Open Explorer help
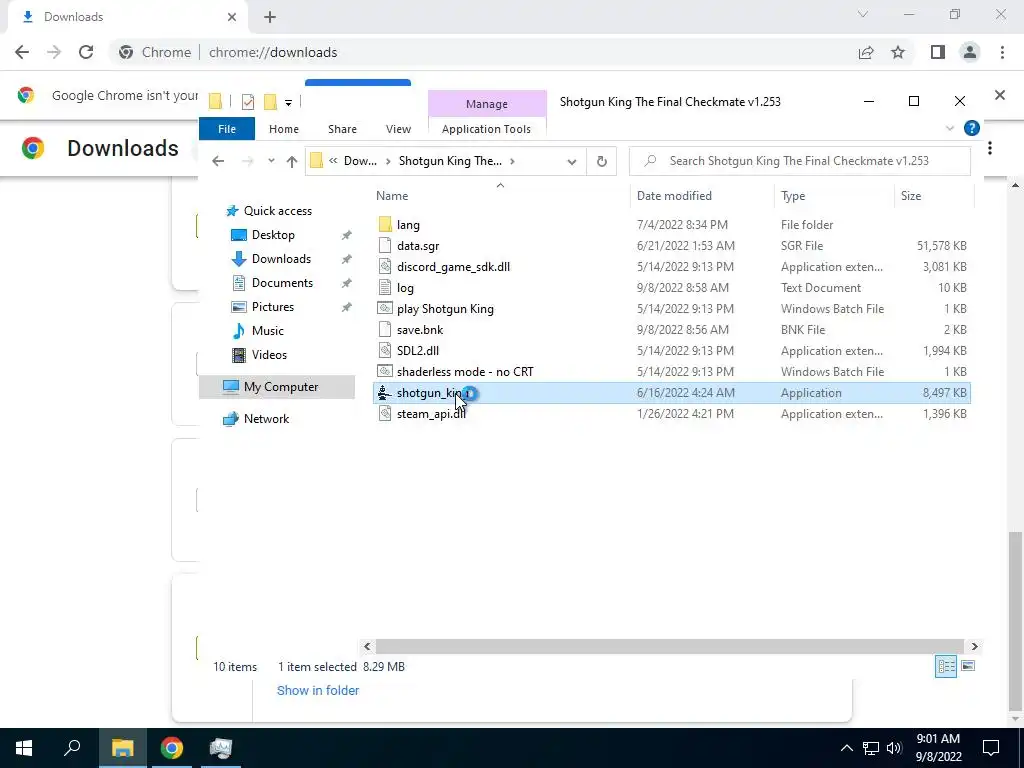1024x768 pixels. click(972, 129)
